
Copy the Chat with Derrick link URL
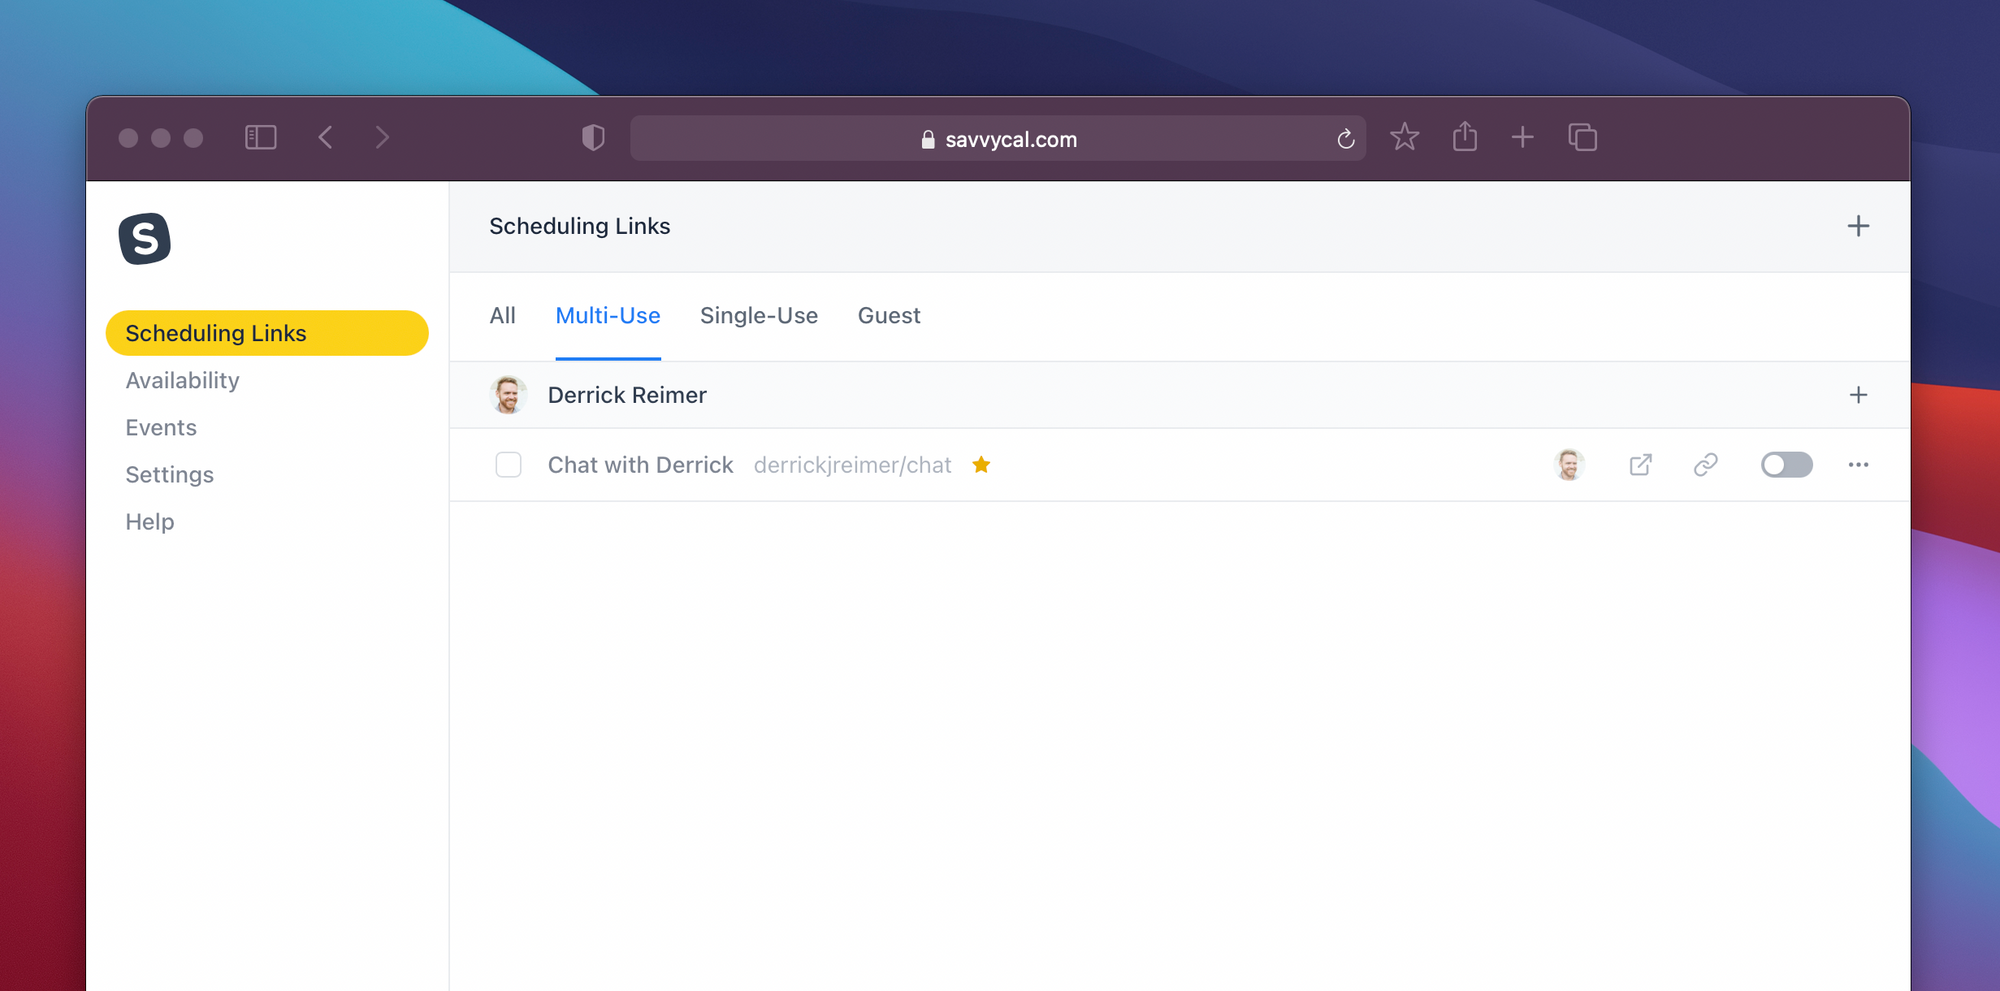(x=1705, y=465)
